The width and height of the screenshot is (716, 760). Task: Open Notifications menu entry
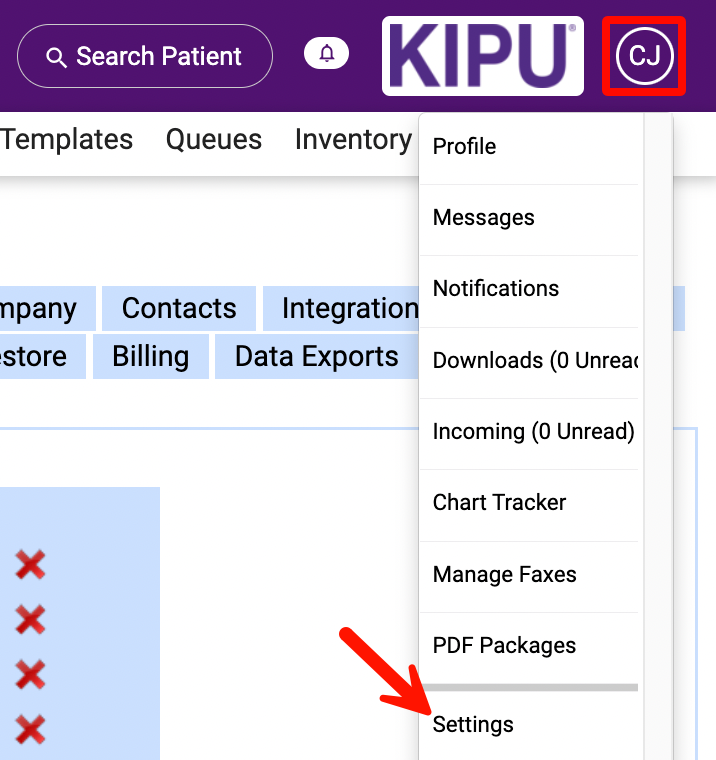pyautogui.click(x=495, y=288)
